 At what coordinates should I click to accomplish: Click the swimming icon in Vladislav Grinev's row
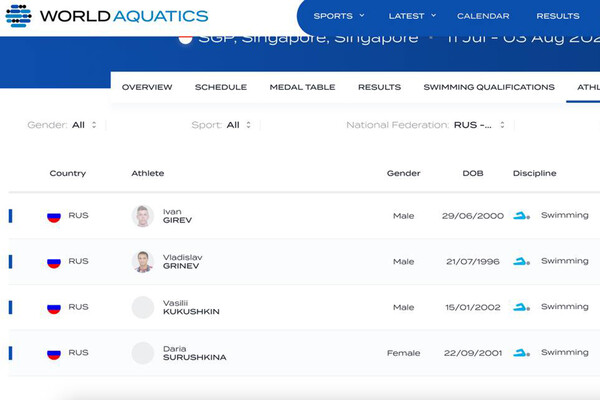click(x=521, y=262)
